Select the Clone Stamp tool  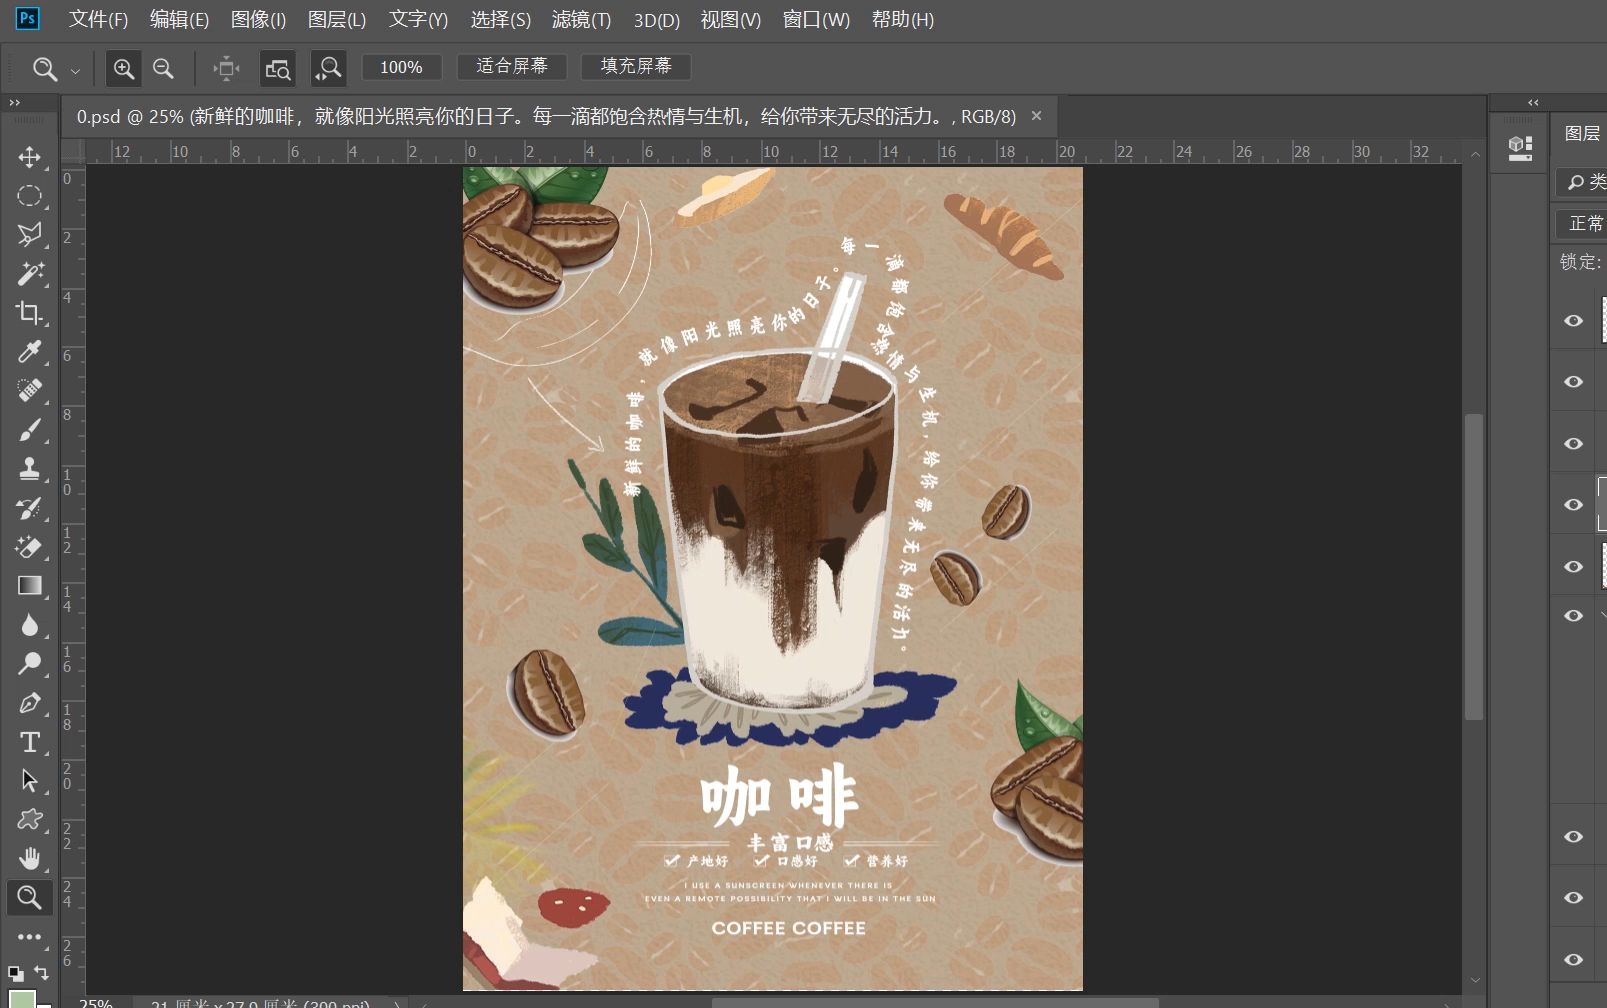pos(30,468)
